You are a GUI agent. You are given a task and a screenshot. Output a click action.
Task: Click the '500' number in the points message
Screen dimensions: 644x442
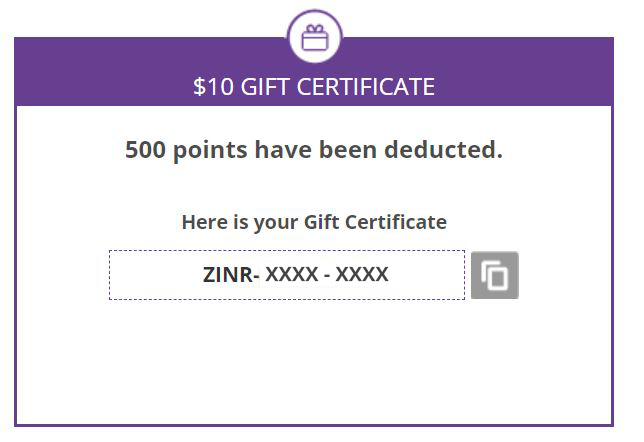(x=145, y=149)
